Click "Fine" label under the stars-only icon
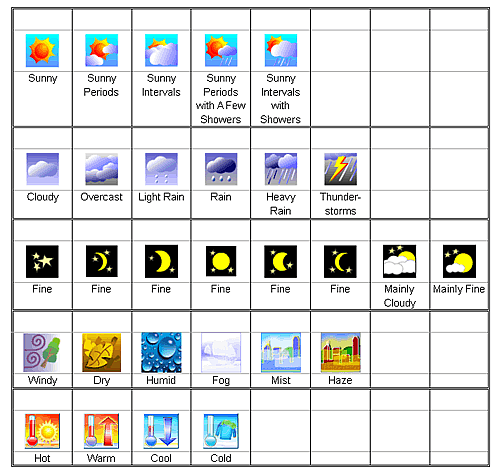The width and height of the screenshot is (500, 474). (x=42, y=289)
